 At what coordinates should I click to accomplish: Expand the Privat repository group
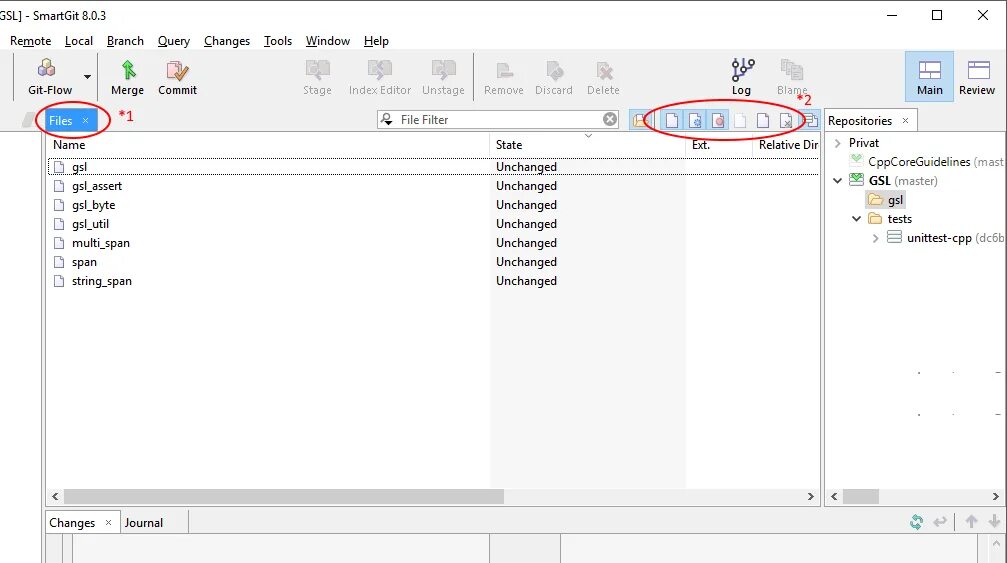tap(837, 143)
